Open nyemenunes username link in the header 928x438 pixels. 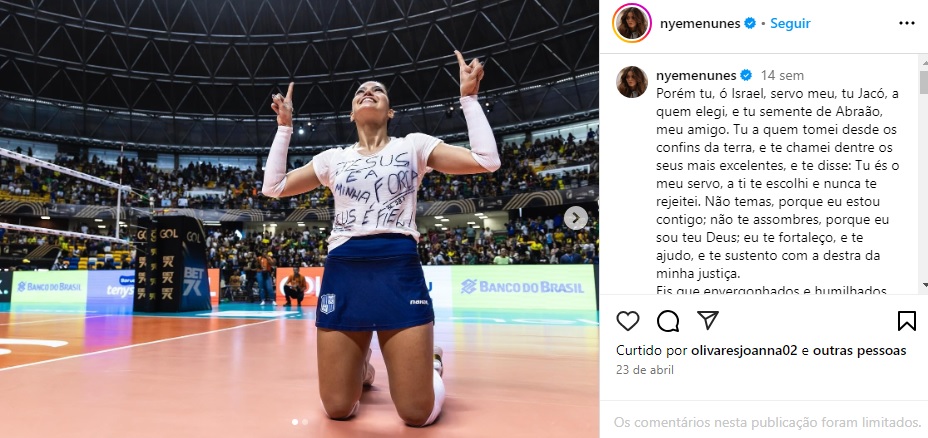(700, 24)
